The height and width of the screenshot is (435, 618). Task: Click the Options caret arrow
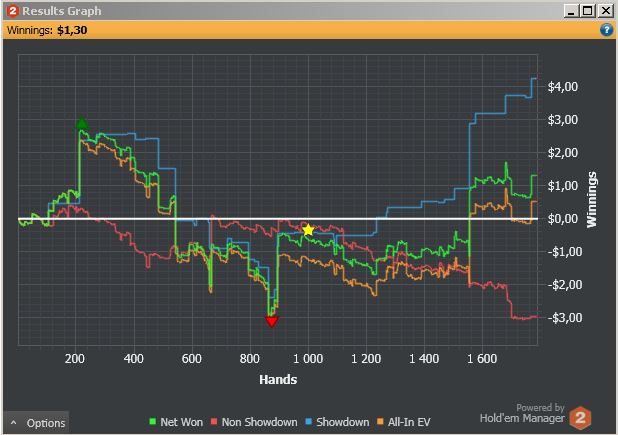coord(14,423)
